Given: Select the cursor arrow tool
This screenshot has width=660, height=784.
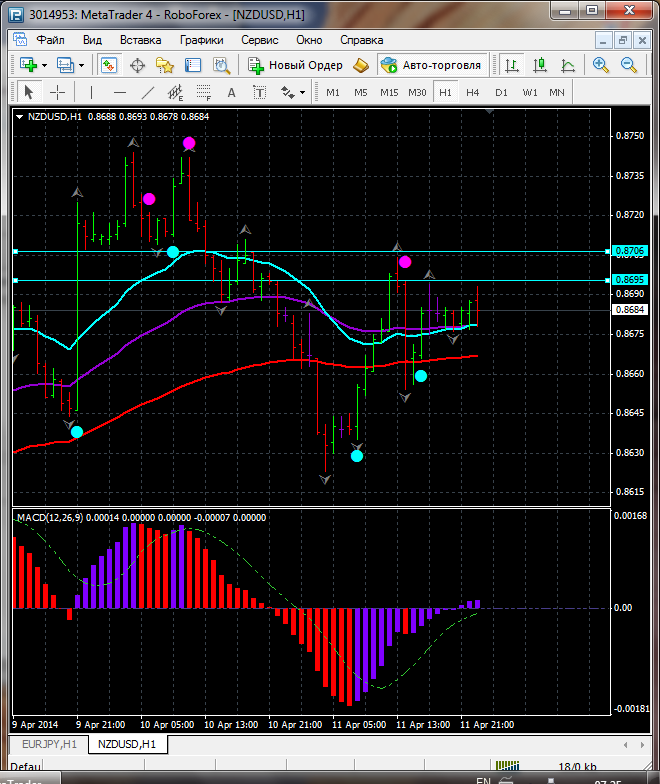Looking at the screenshot, I should [x=28, y=92].
